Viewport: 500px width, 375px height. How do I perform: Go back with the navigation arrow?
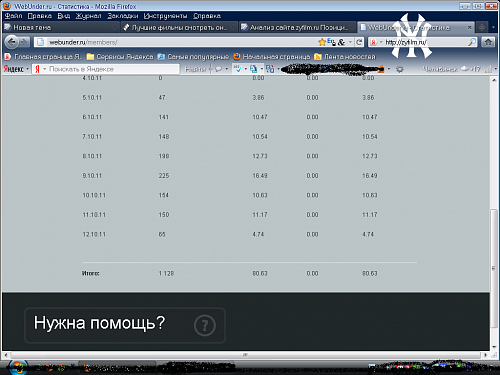coord(12,42)
